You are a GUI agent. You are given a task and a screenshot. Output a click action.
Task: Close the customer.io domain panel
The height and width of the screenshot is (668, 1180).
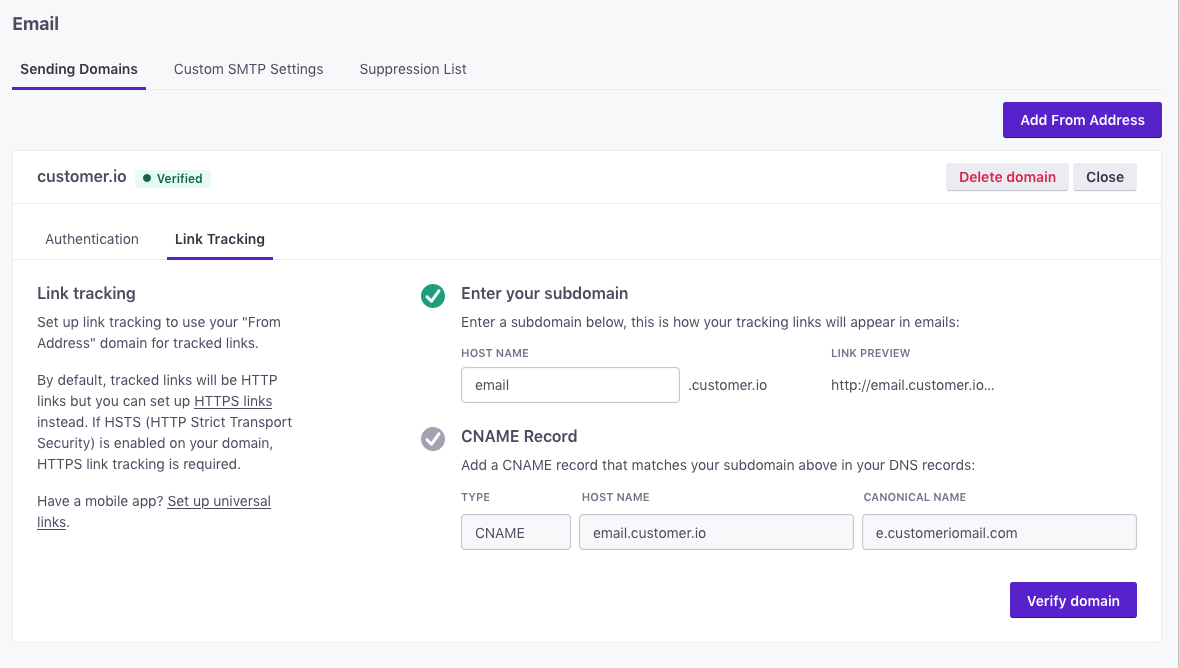point(1105,177)
